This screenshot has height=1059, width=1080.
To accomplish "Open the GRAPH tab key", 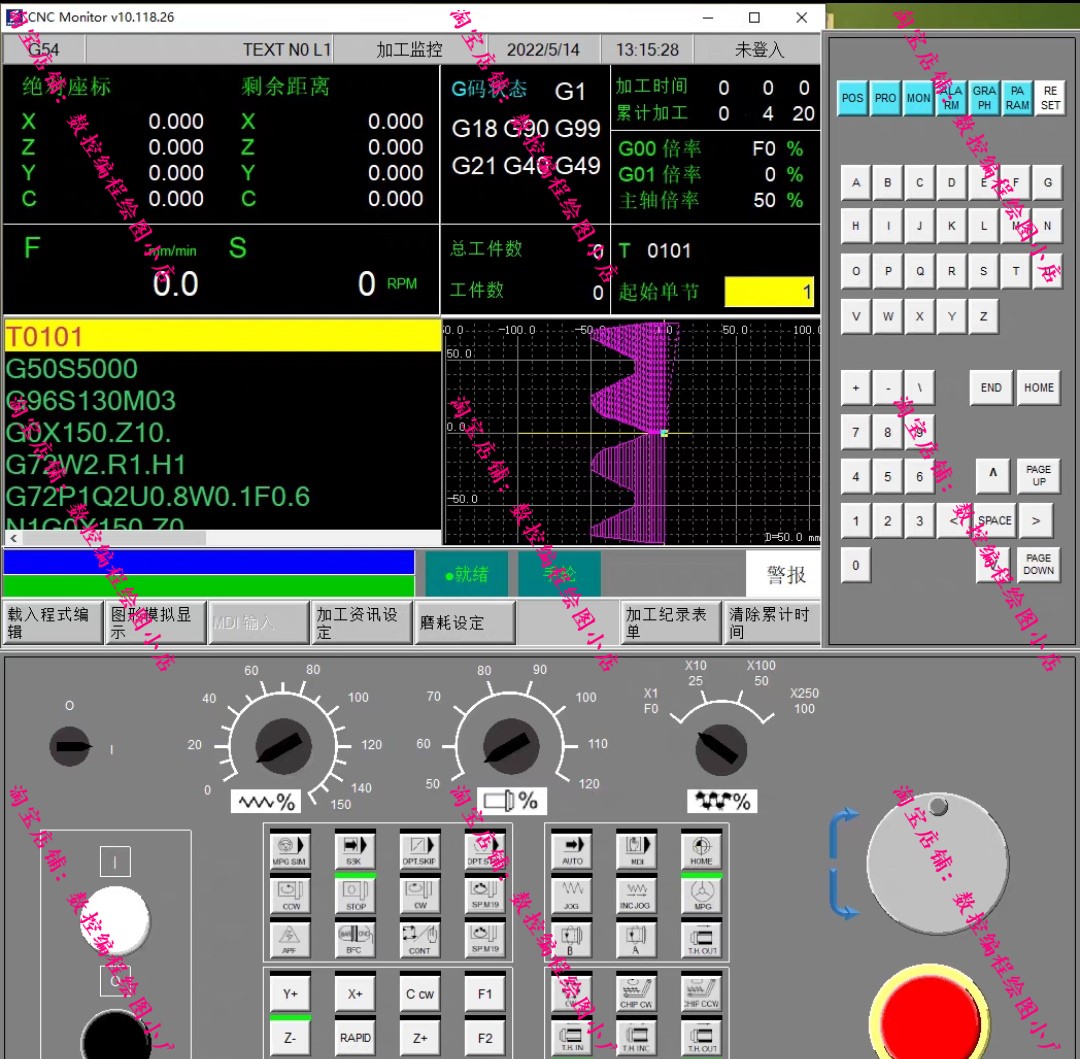I will [984, 98].
